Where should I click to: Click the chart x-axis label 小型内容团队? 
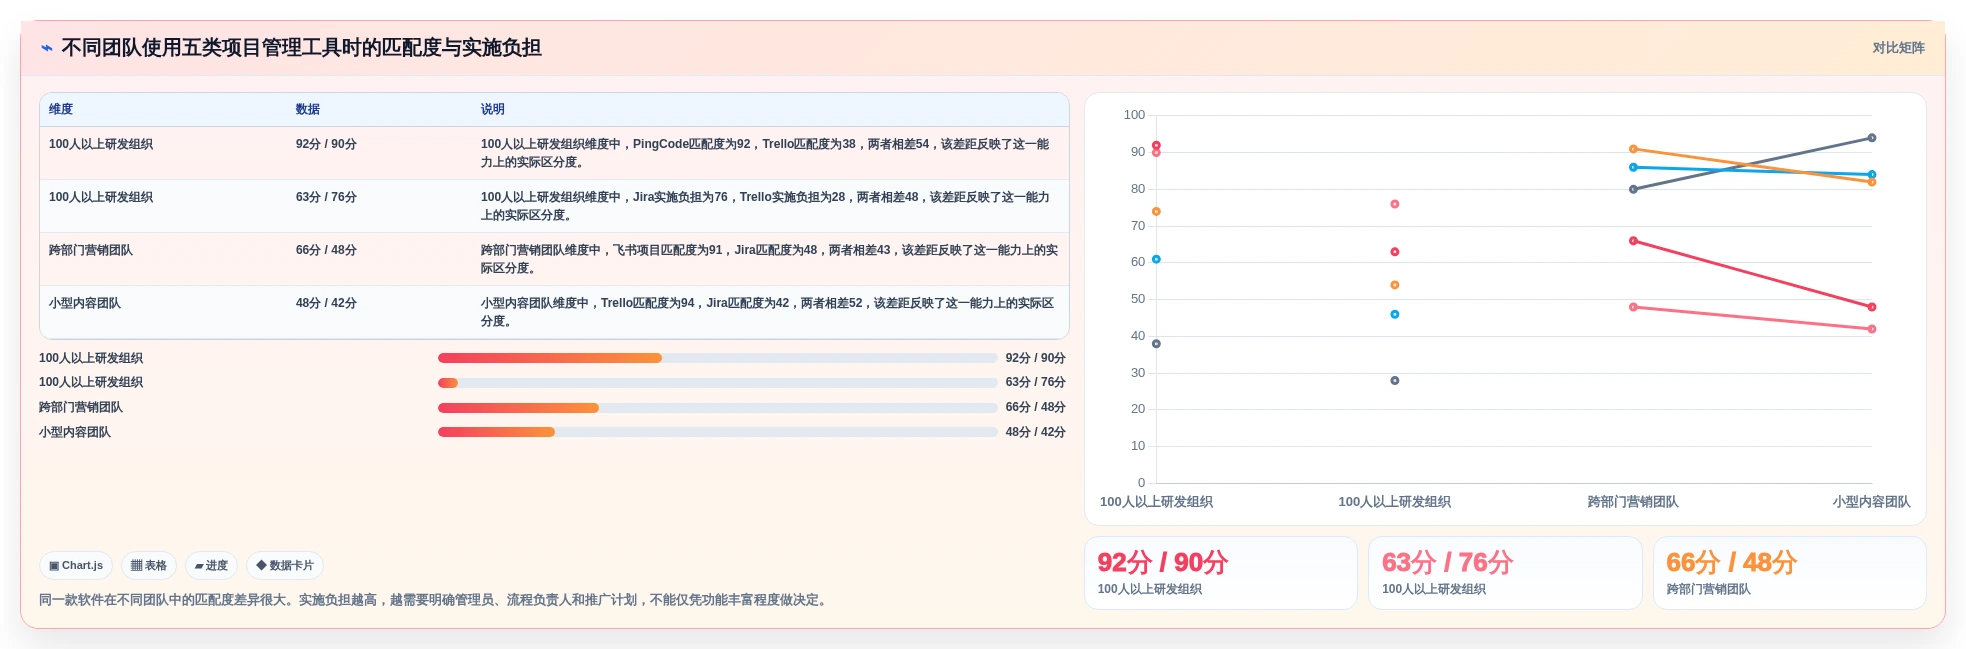coord(1871,502)
